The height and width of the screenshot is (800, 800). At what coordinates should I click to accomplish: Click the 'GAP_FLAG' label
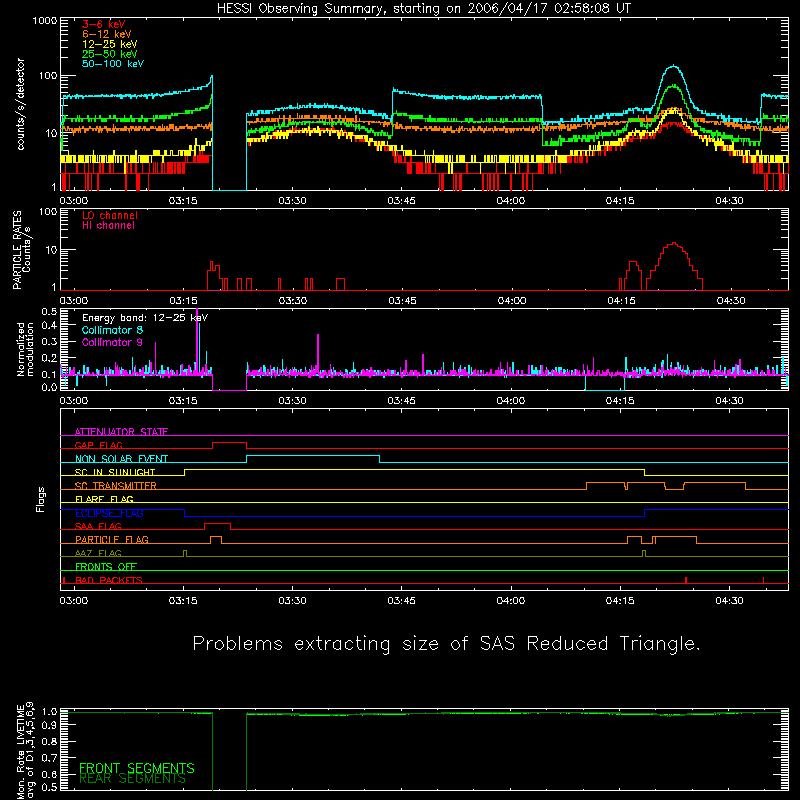pyautogui.click(x=98, y=445)
